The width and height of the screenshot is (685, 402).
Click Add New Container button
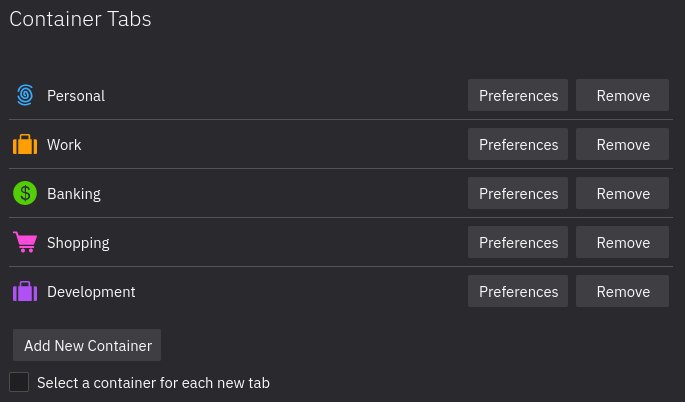pyautogui.click(x=88, y=345)
